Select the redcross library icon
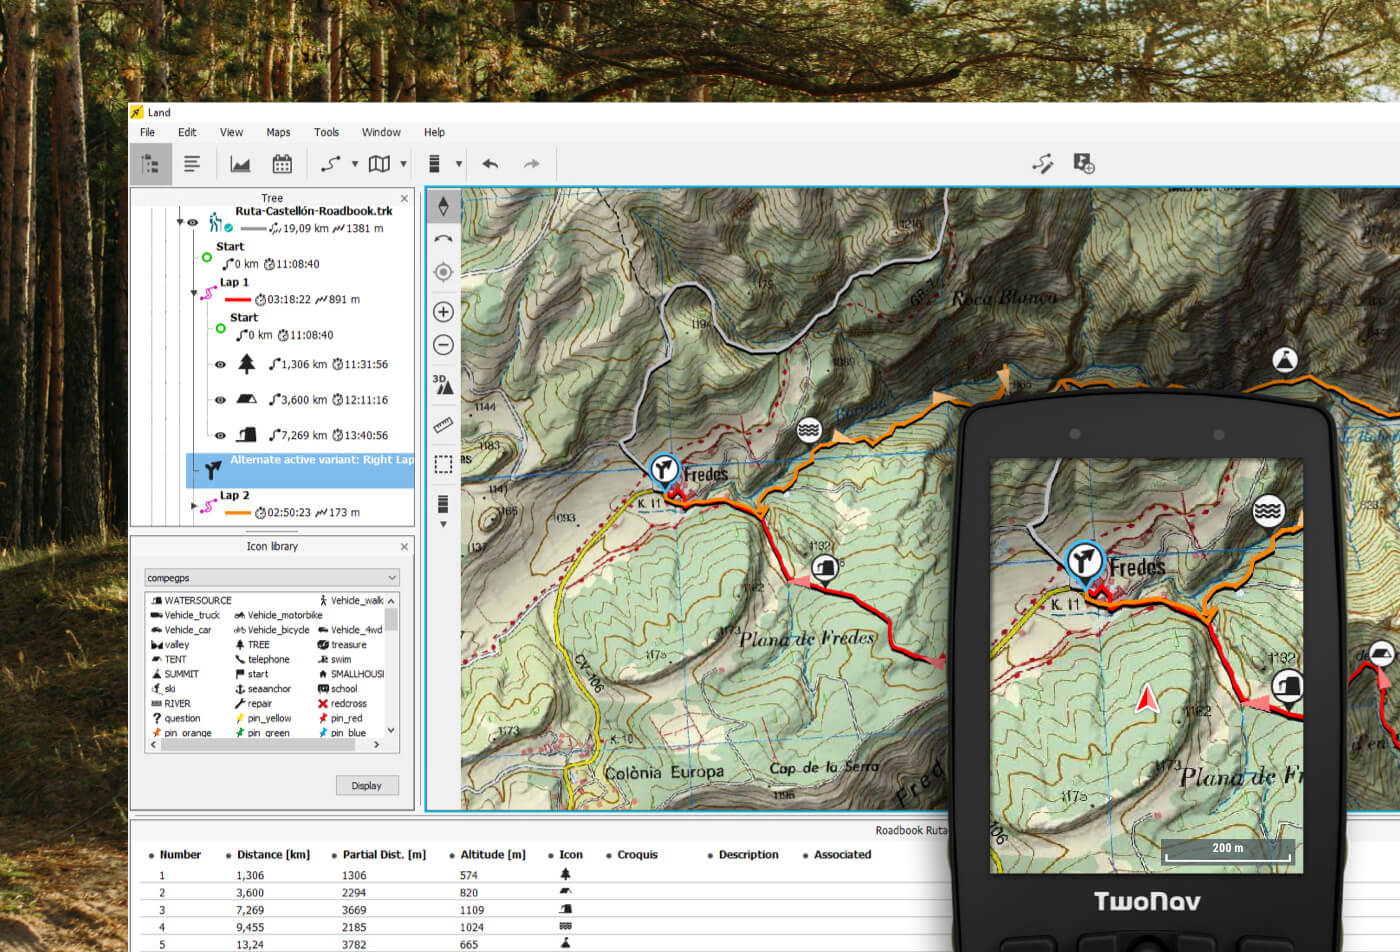 (x=342, y=704)
